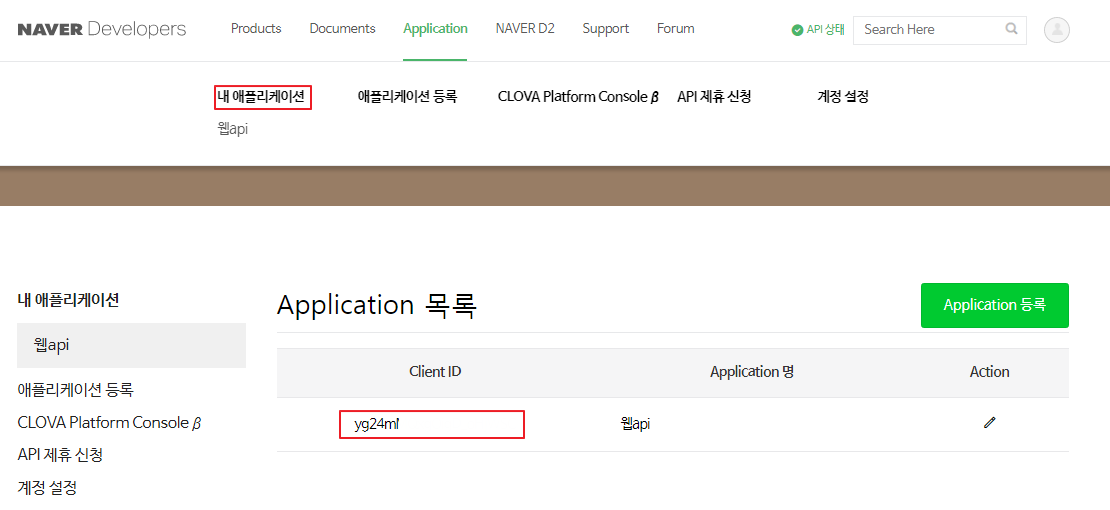1110x510 pixels.
Task: Click the Application 명 column header
Action: pos(753,371)
